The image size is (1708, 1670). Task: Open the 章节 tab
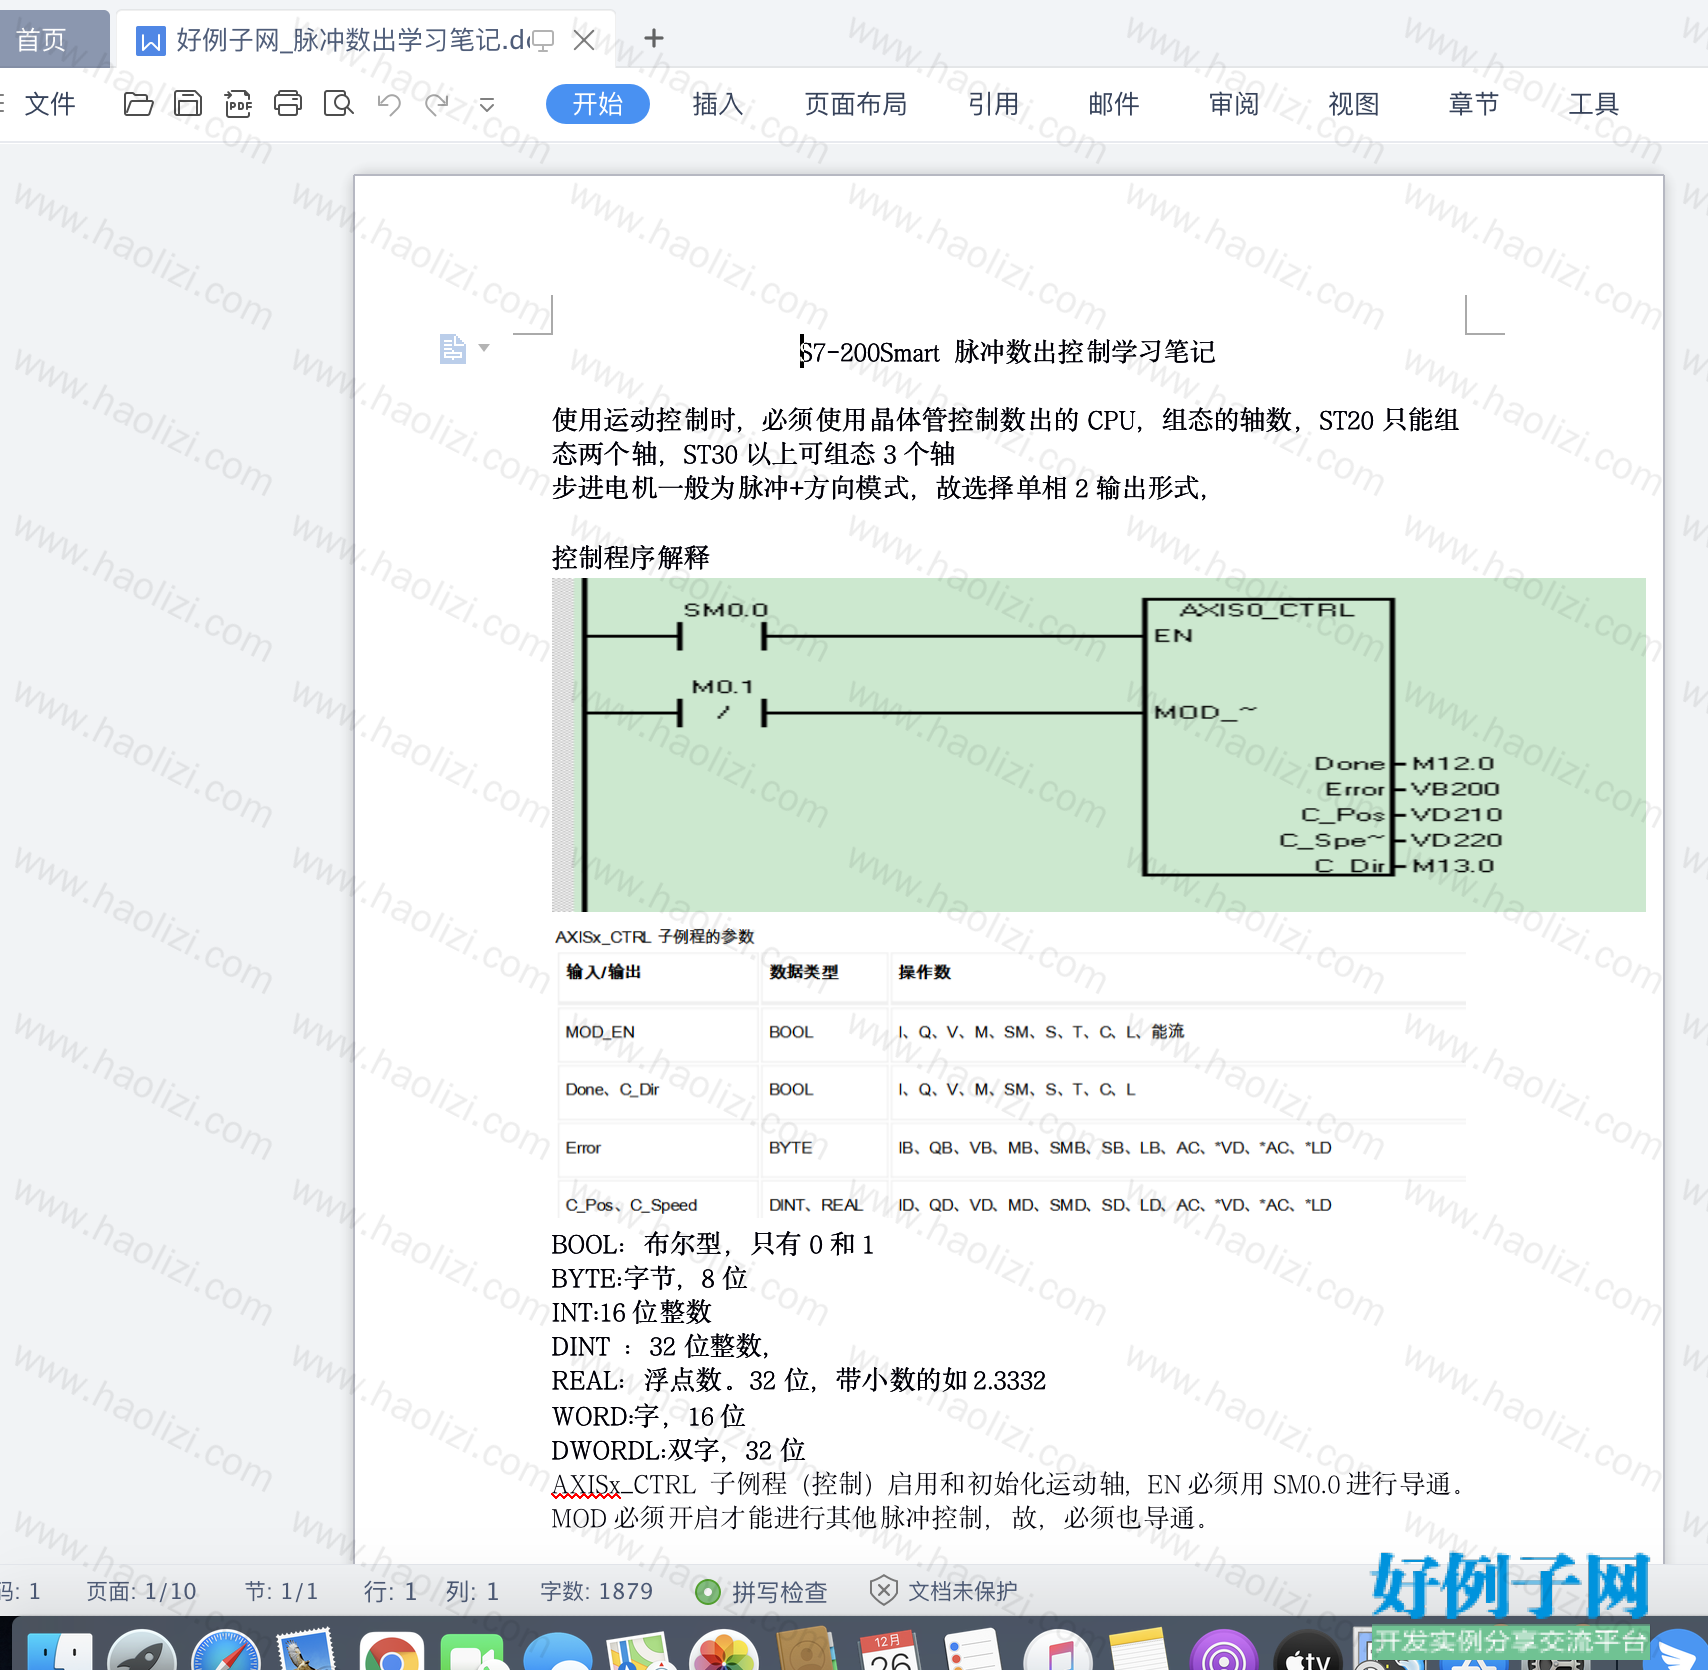(x=1474, y=104)
